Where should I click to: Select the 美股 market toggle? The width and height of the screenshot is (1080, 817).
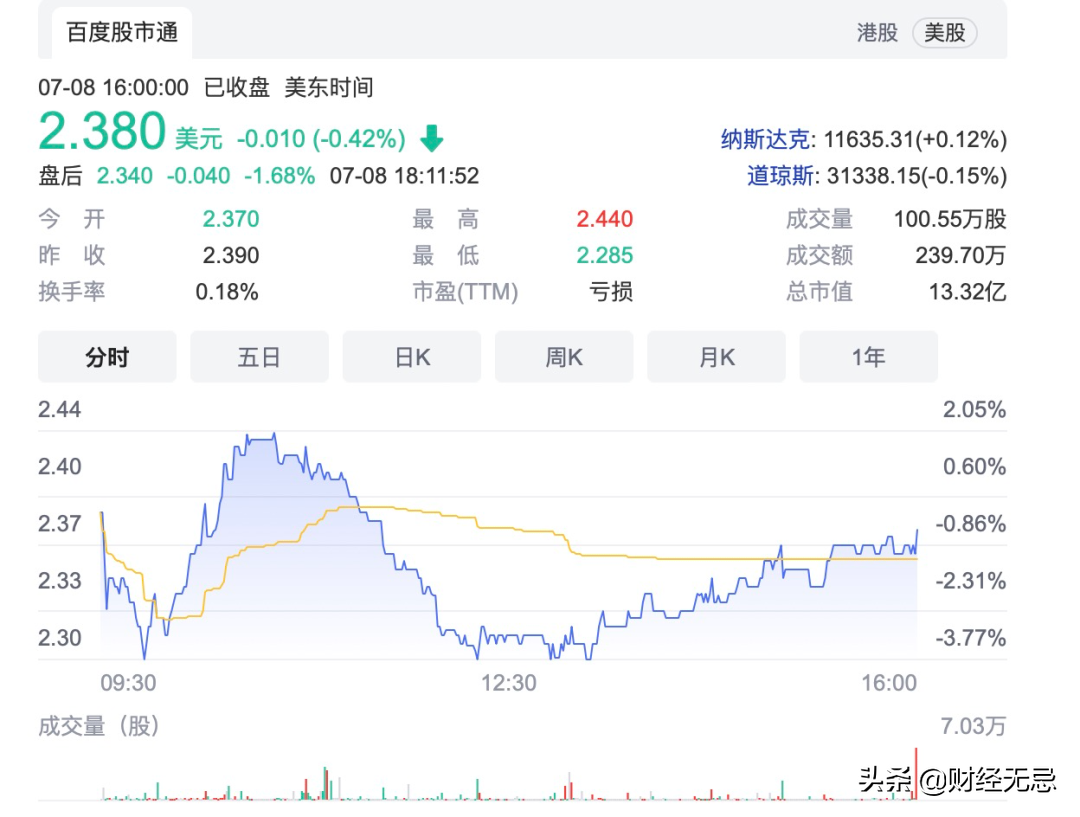click(x=944, y=33)
